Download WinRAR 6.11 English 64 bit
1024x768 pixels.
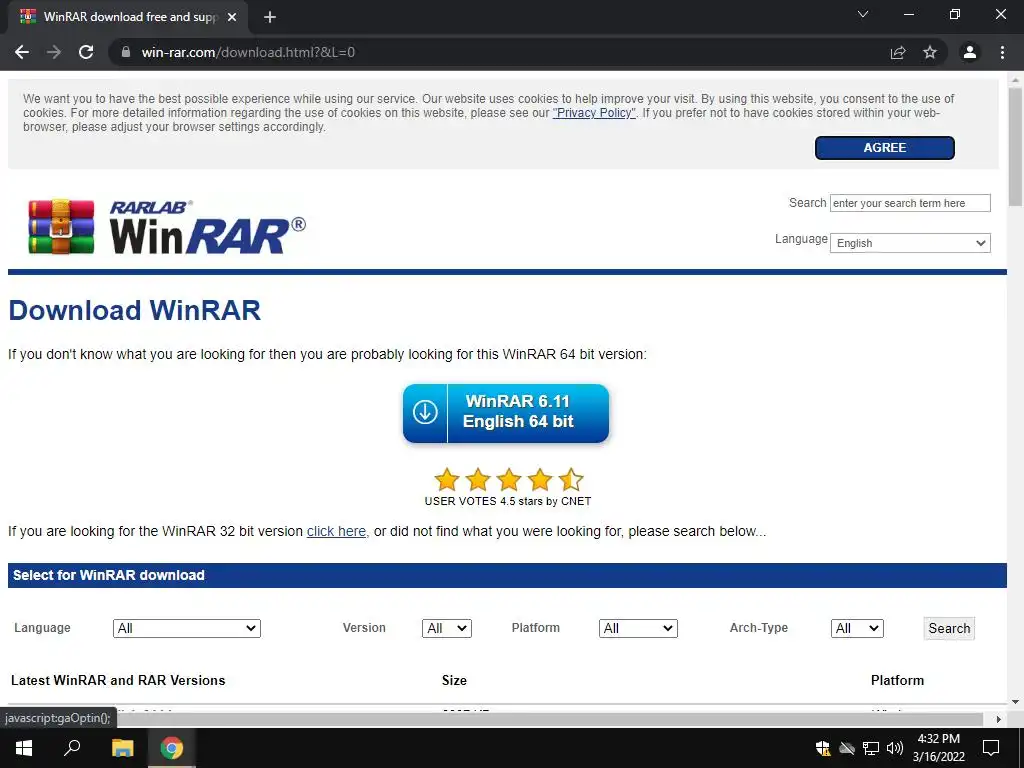(506, 413)
